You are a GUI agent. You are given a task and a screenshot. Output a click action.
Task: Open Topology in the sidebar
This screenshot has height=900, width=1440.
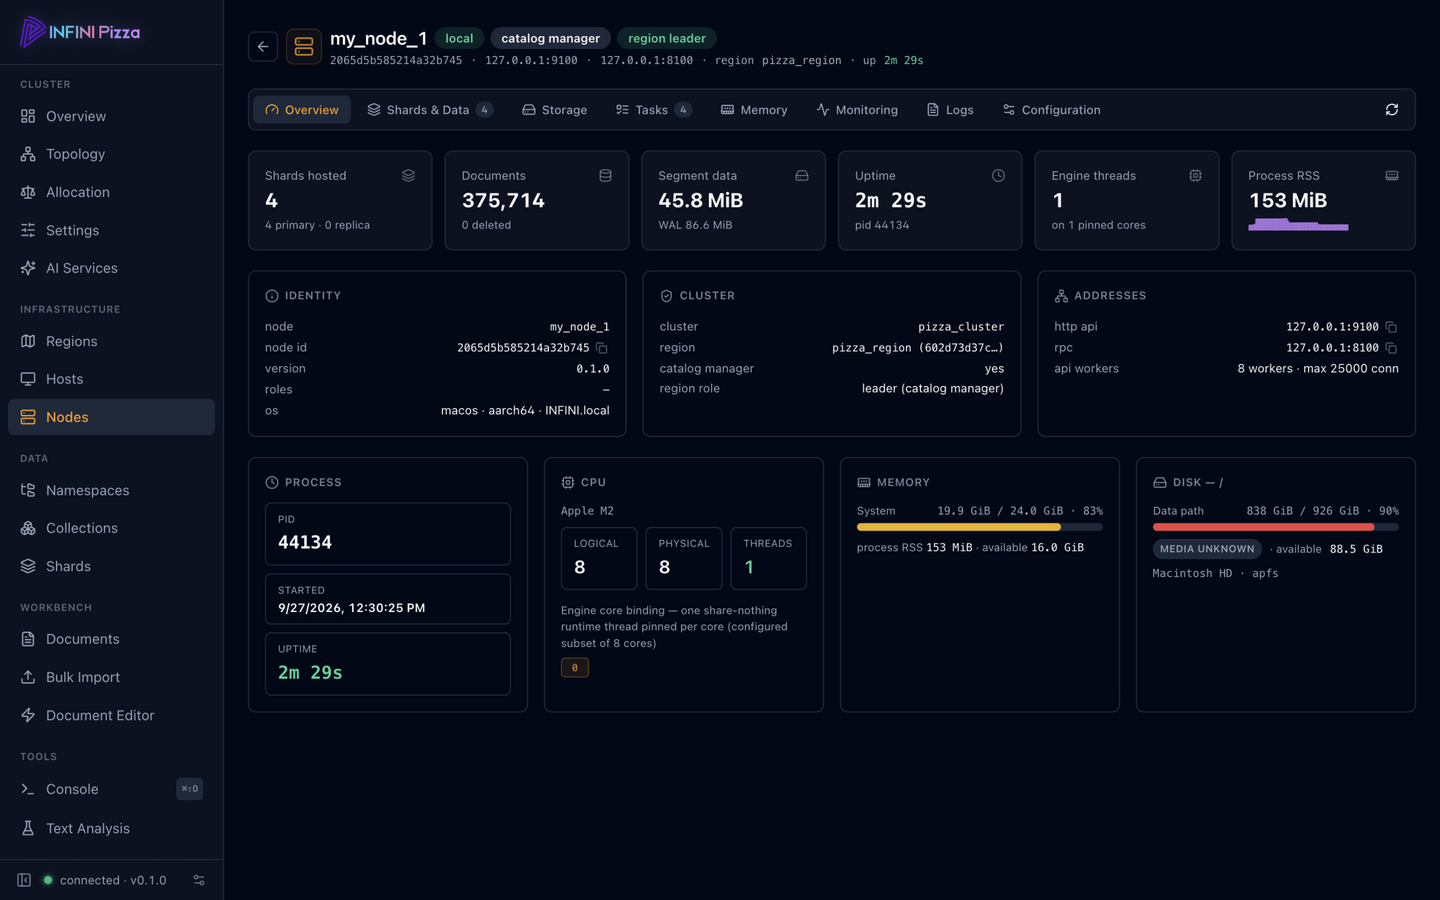point(111,154)
